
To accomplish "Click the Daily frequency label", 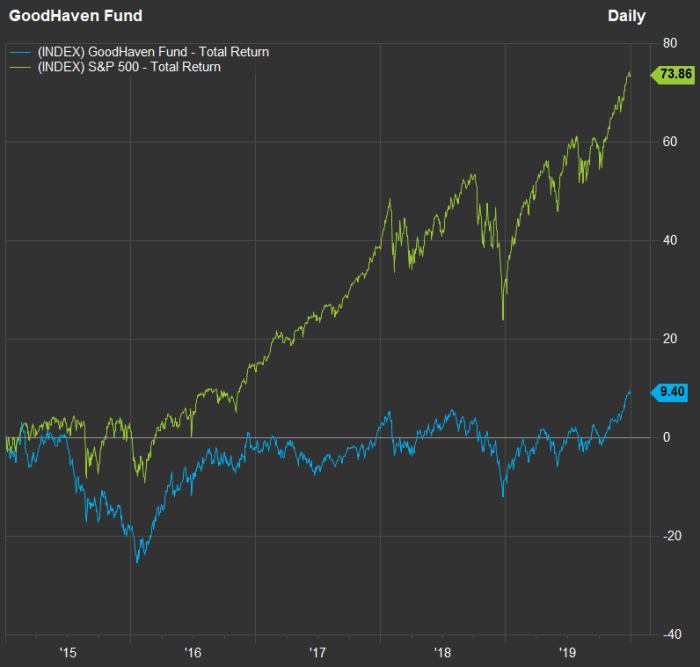I will 626,16.
